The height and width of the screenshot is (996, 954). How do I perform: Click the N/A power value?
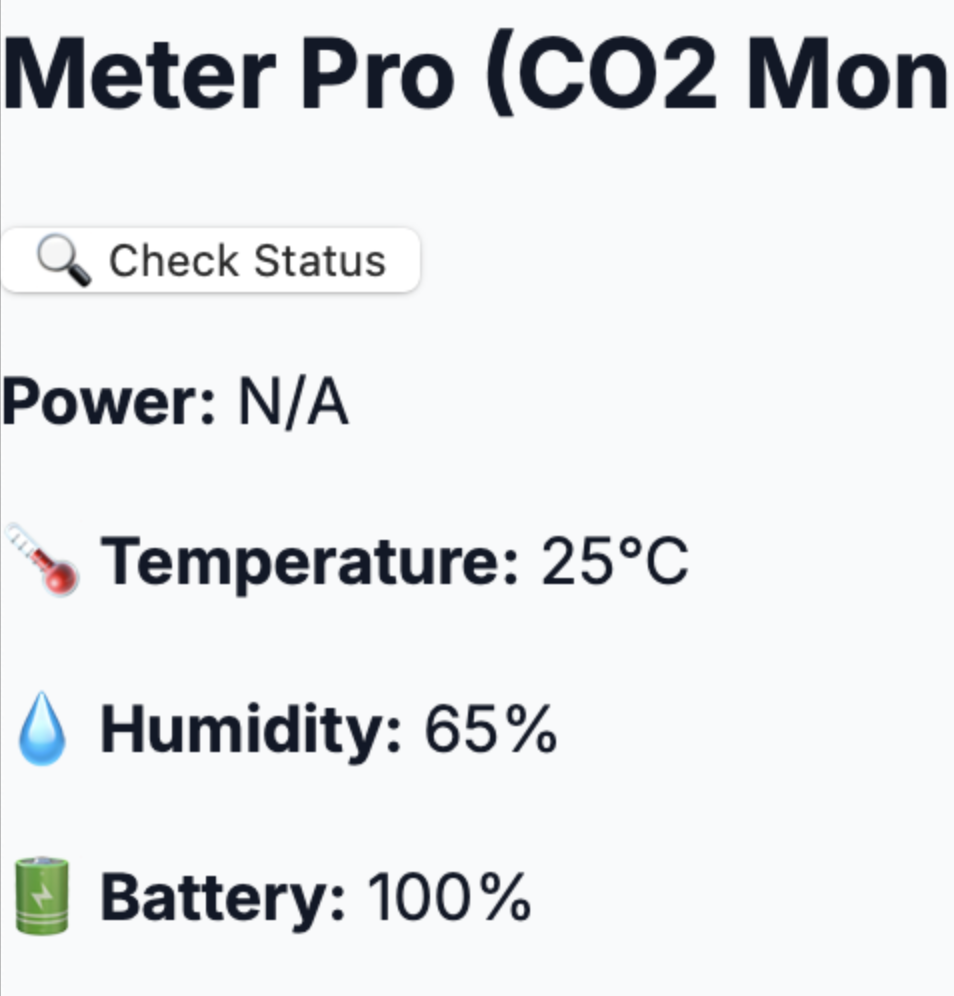[293, 403]
